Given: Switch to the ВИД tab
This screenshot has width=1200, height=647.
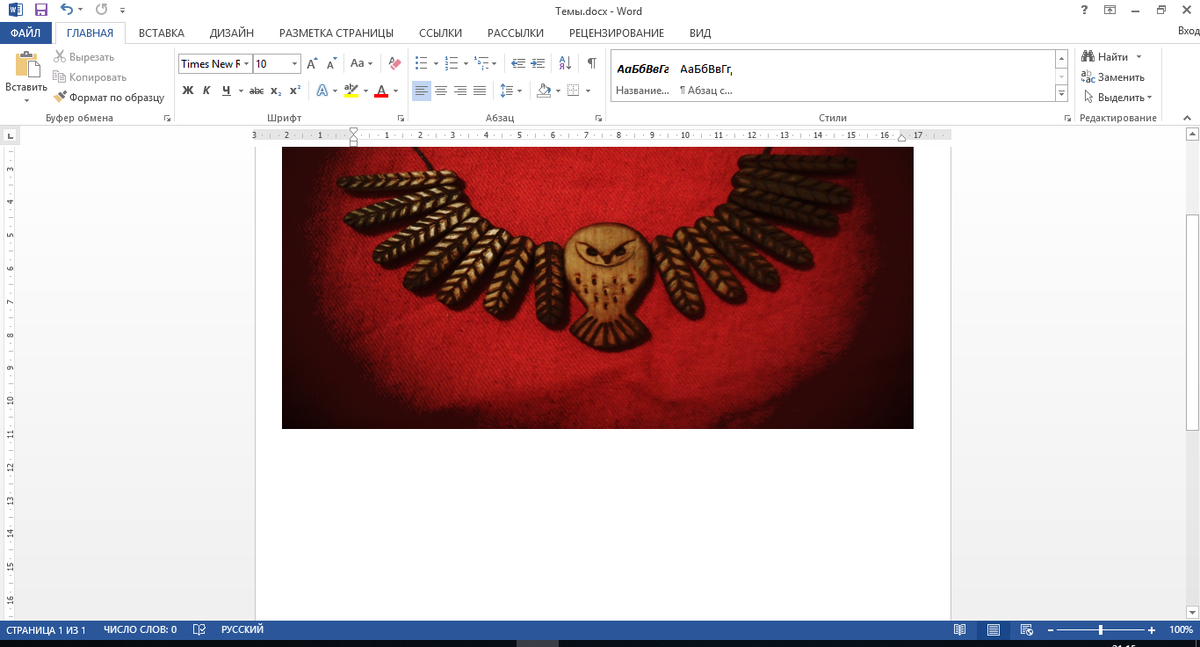Looking at the screenshot, I should click(x=700, y=33).
